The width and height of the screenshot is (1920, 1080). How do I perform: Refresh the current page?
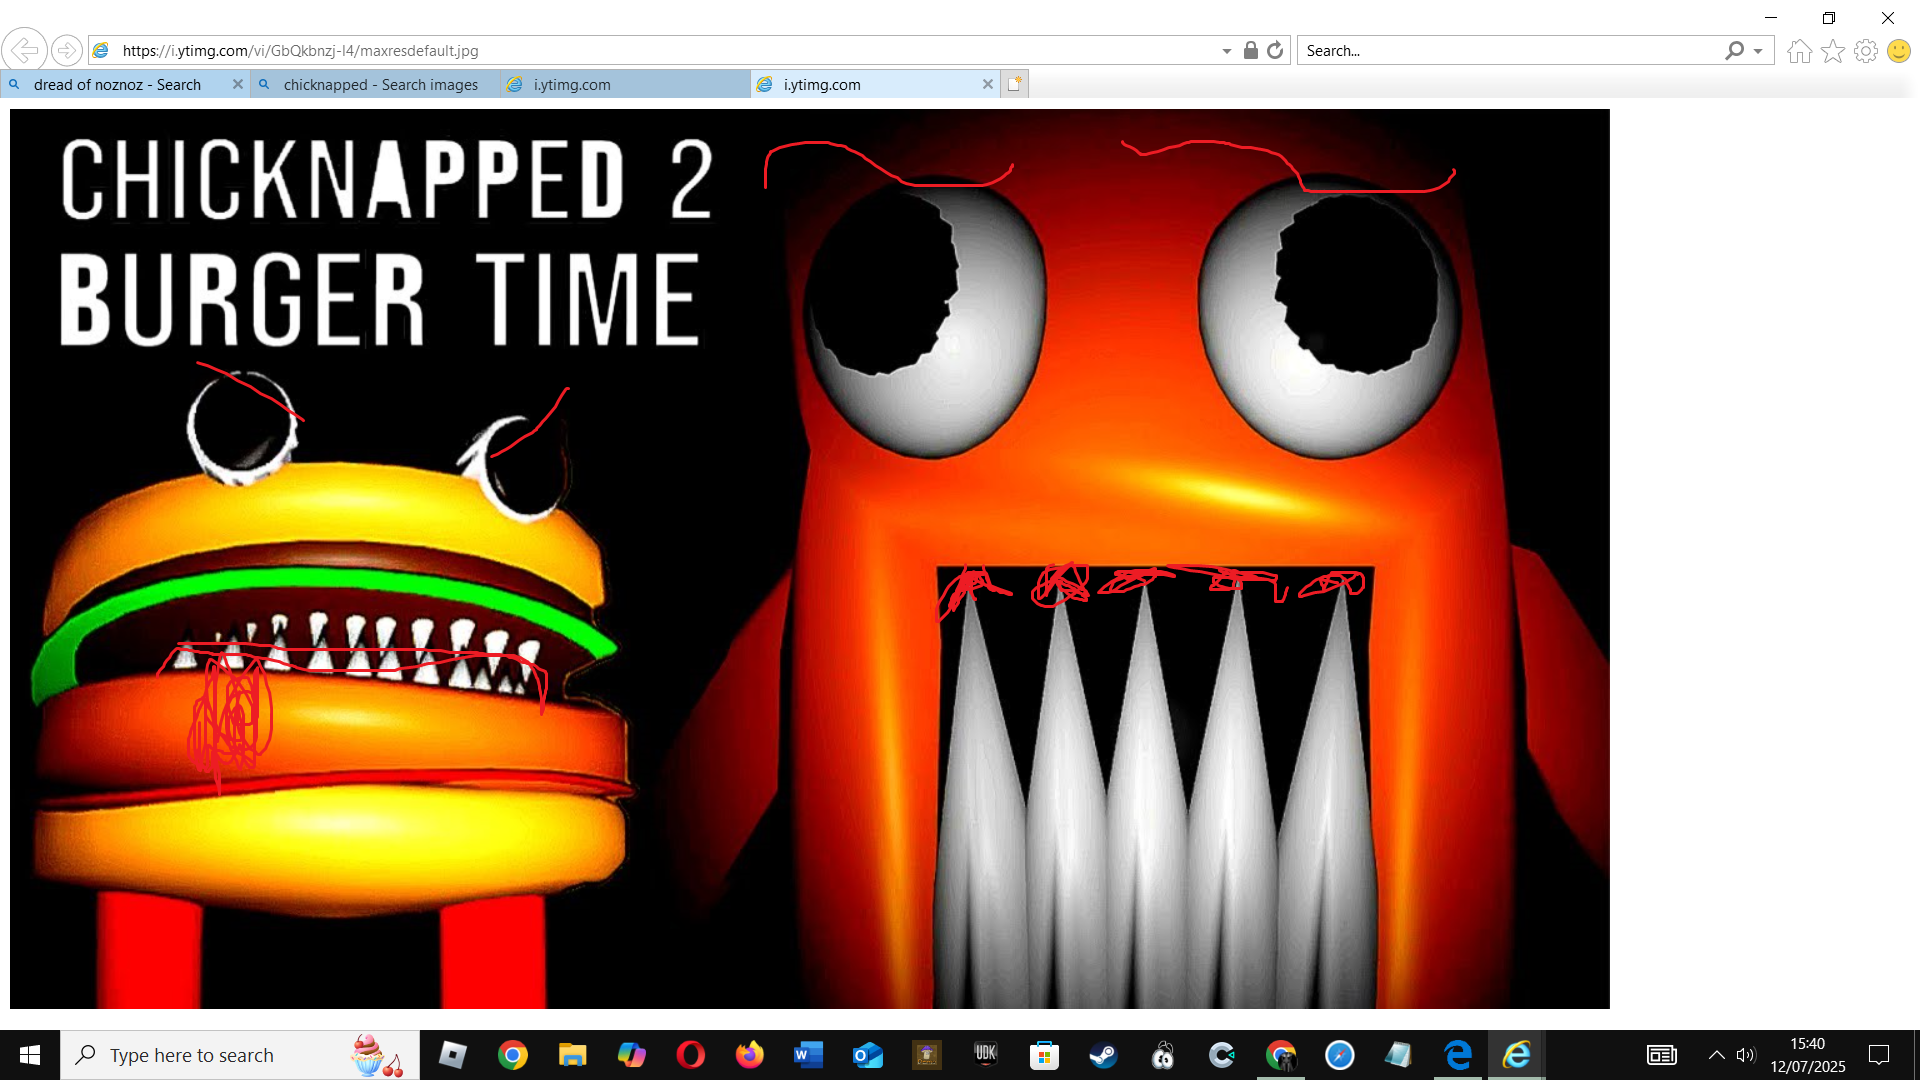tap(1275, 50)
